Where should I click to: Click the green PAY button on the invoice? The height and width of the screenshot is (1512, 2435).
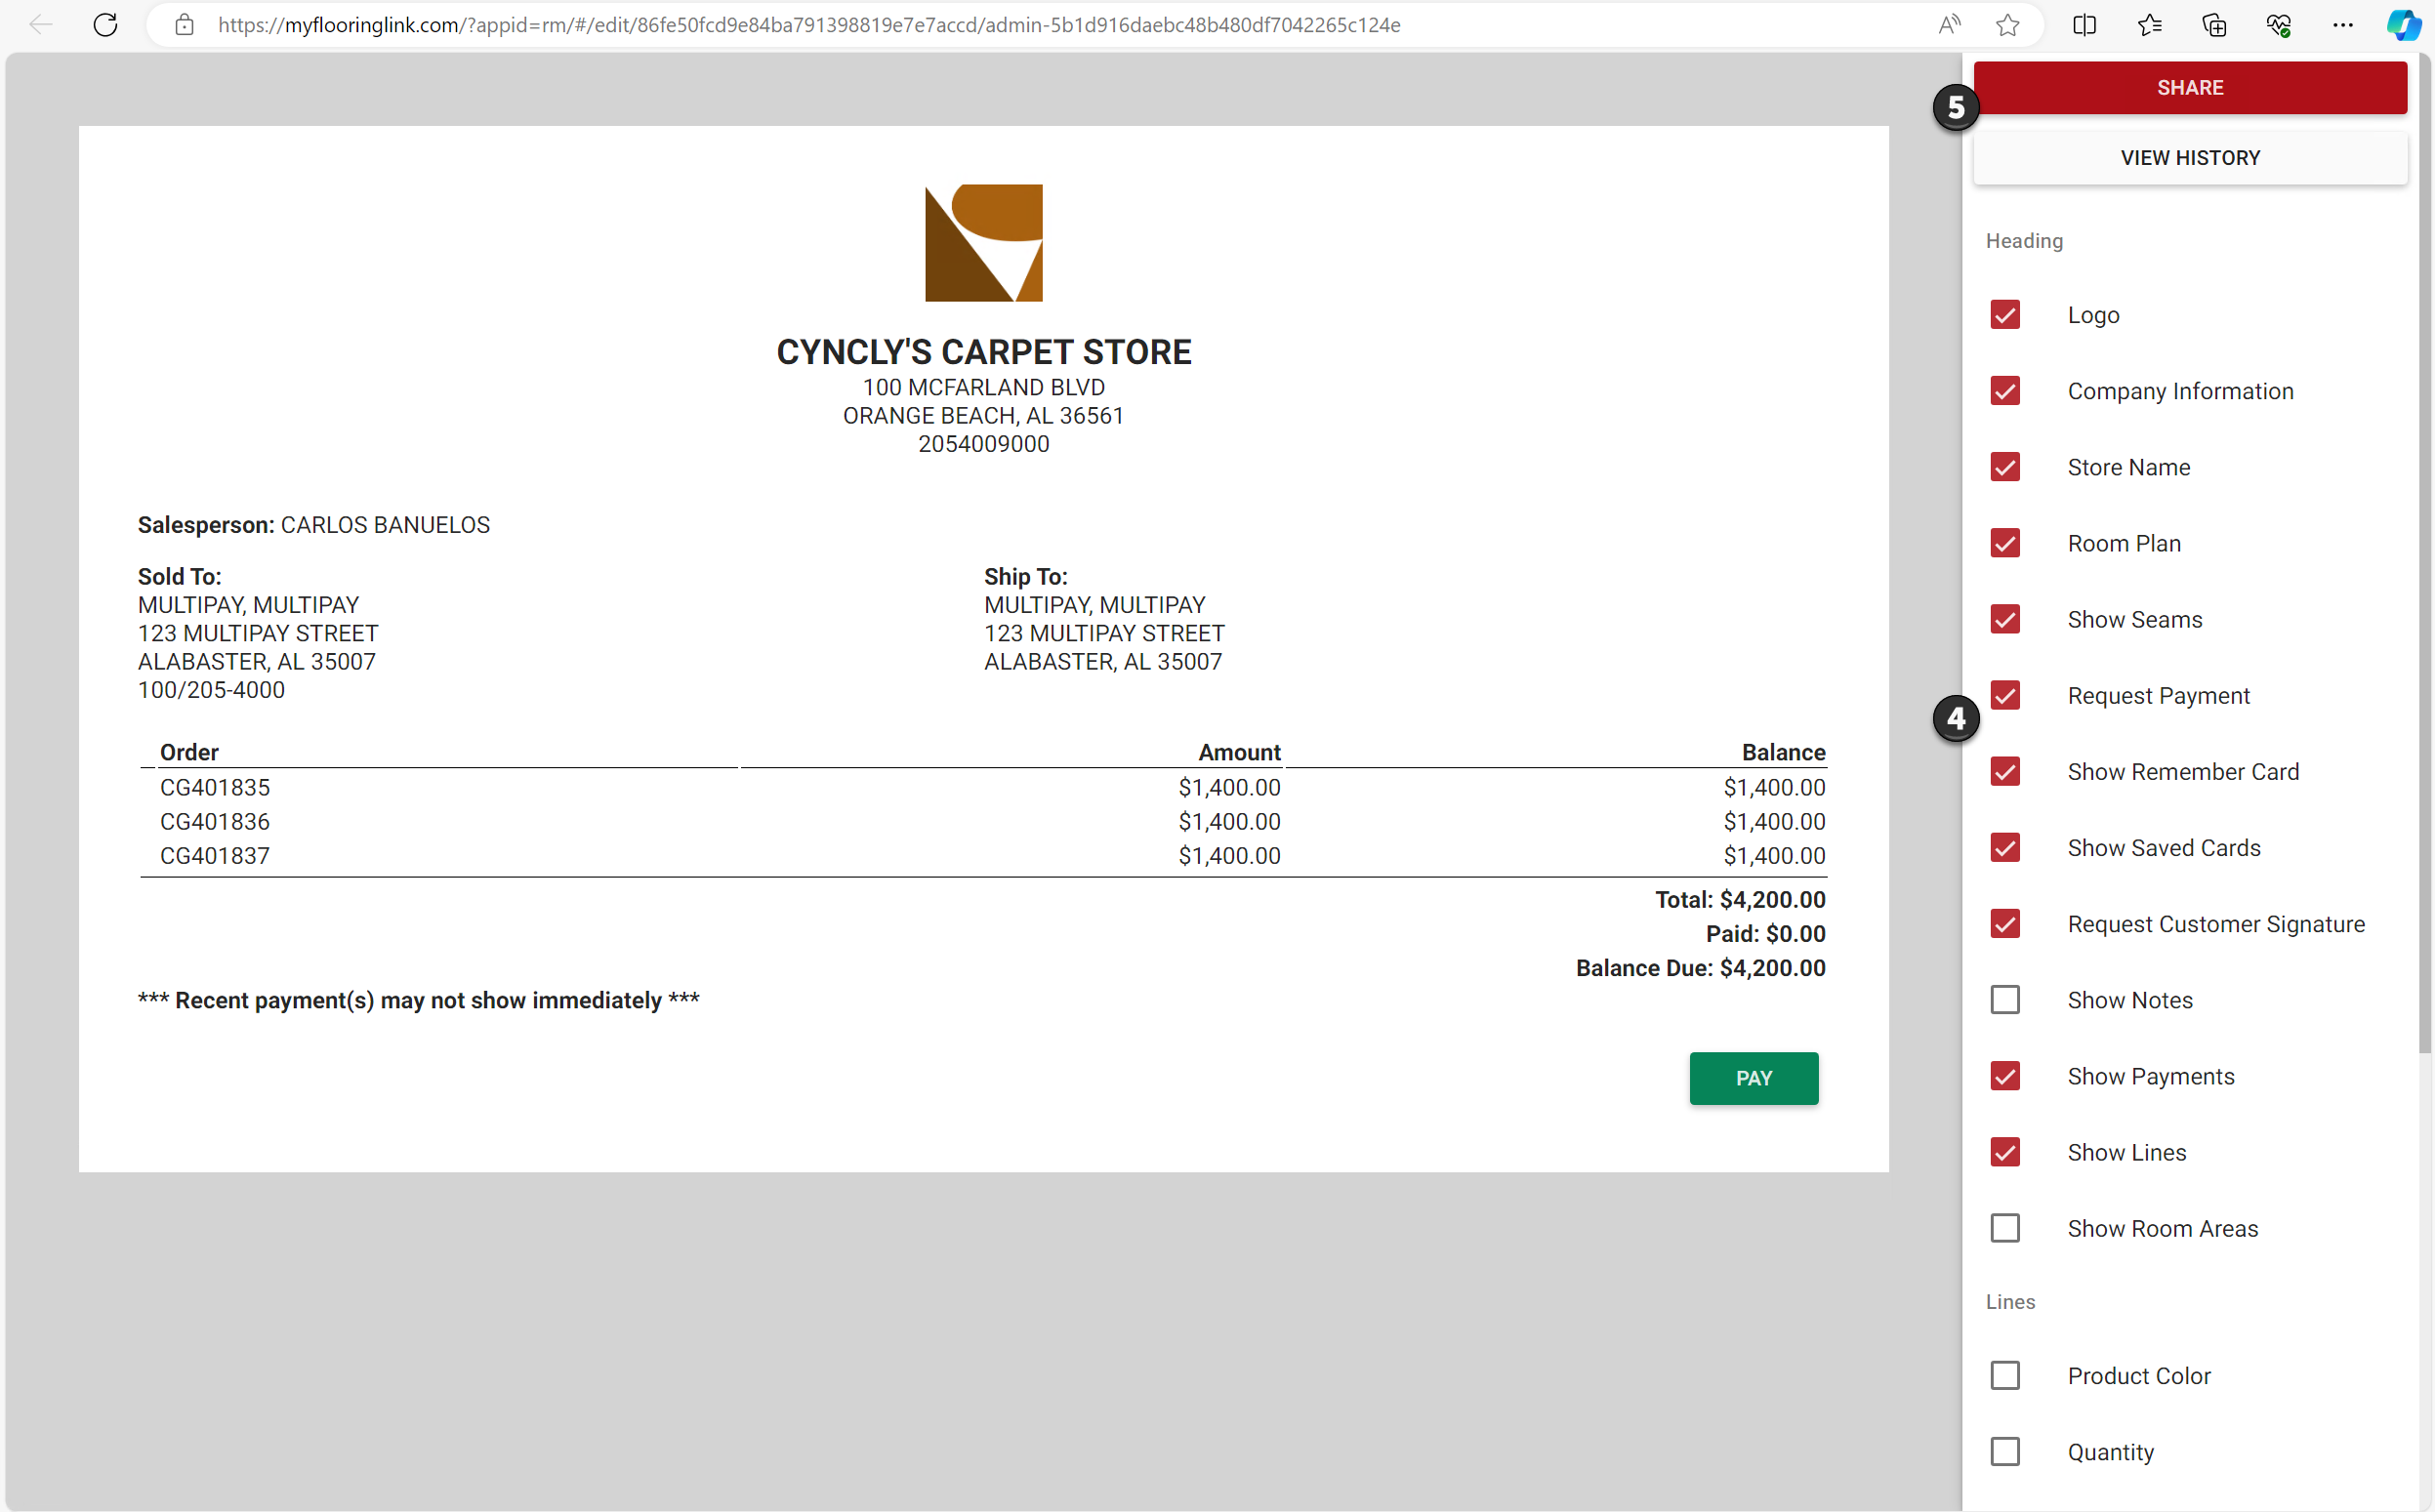pyautogui.click(x=1753, y=1078)
